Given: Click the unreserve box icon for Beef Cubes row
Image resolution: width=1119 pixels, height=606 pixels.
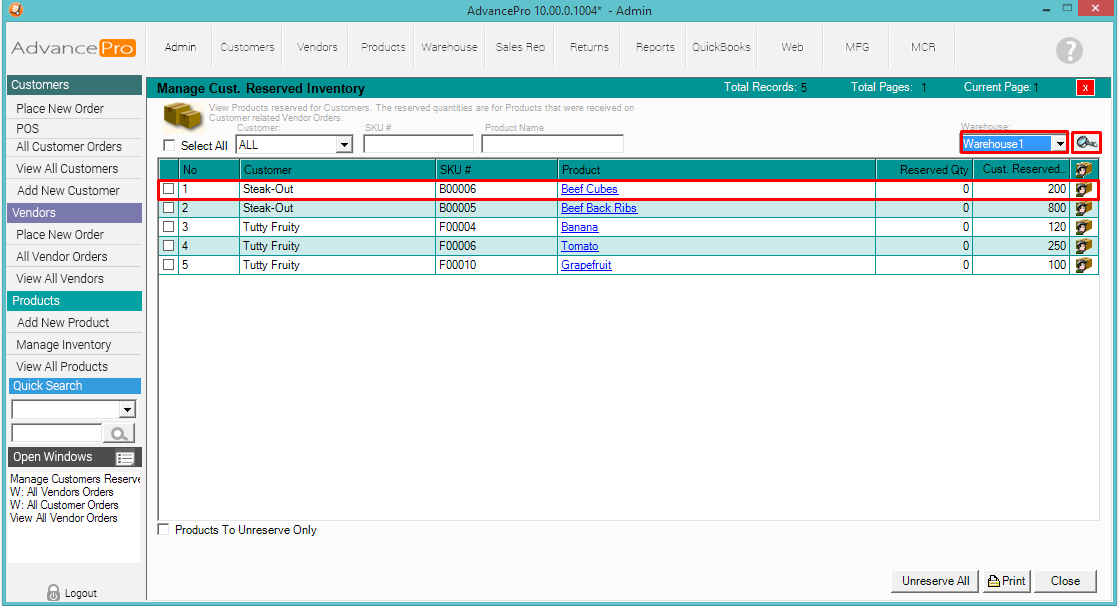Looking at the screenshot, I should point(1083,189).
